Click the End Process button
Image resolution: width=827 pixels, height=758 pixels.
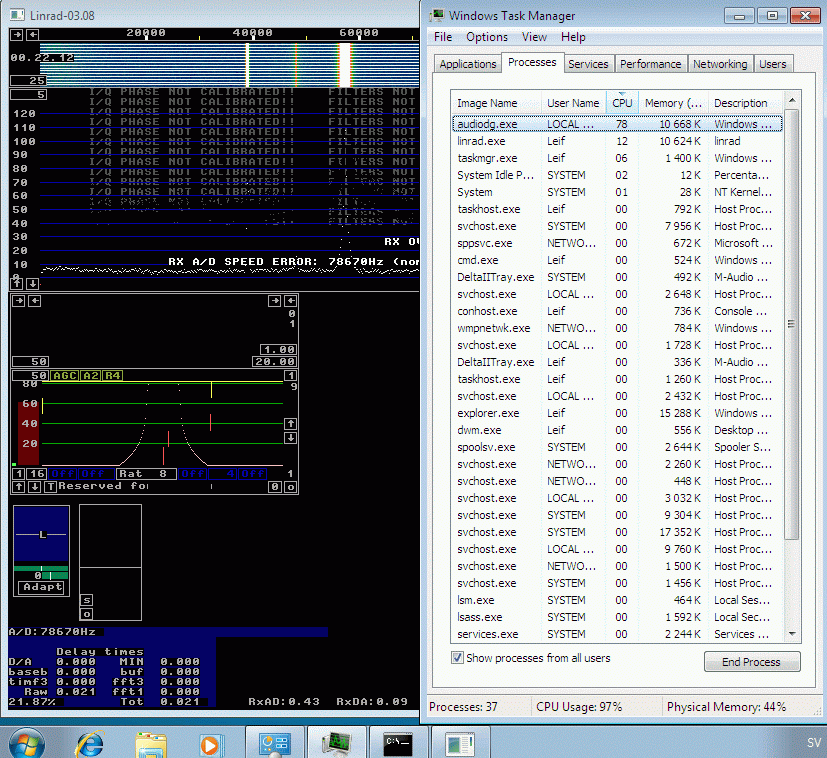pyautogui.click(x=752, y=661)
